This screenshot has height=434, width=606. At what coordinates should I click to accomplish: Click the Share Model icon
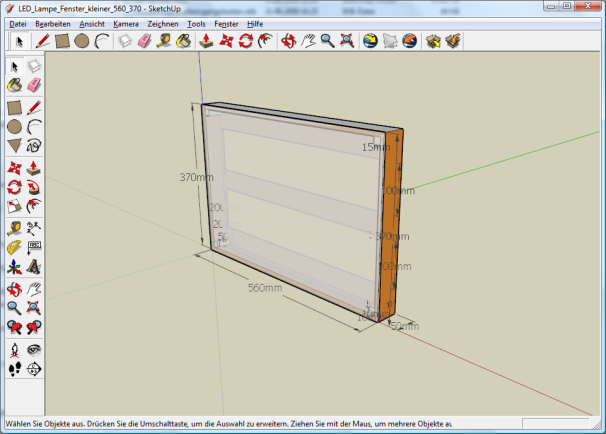453,41
